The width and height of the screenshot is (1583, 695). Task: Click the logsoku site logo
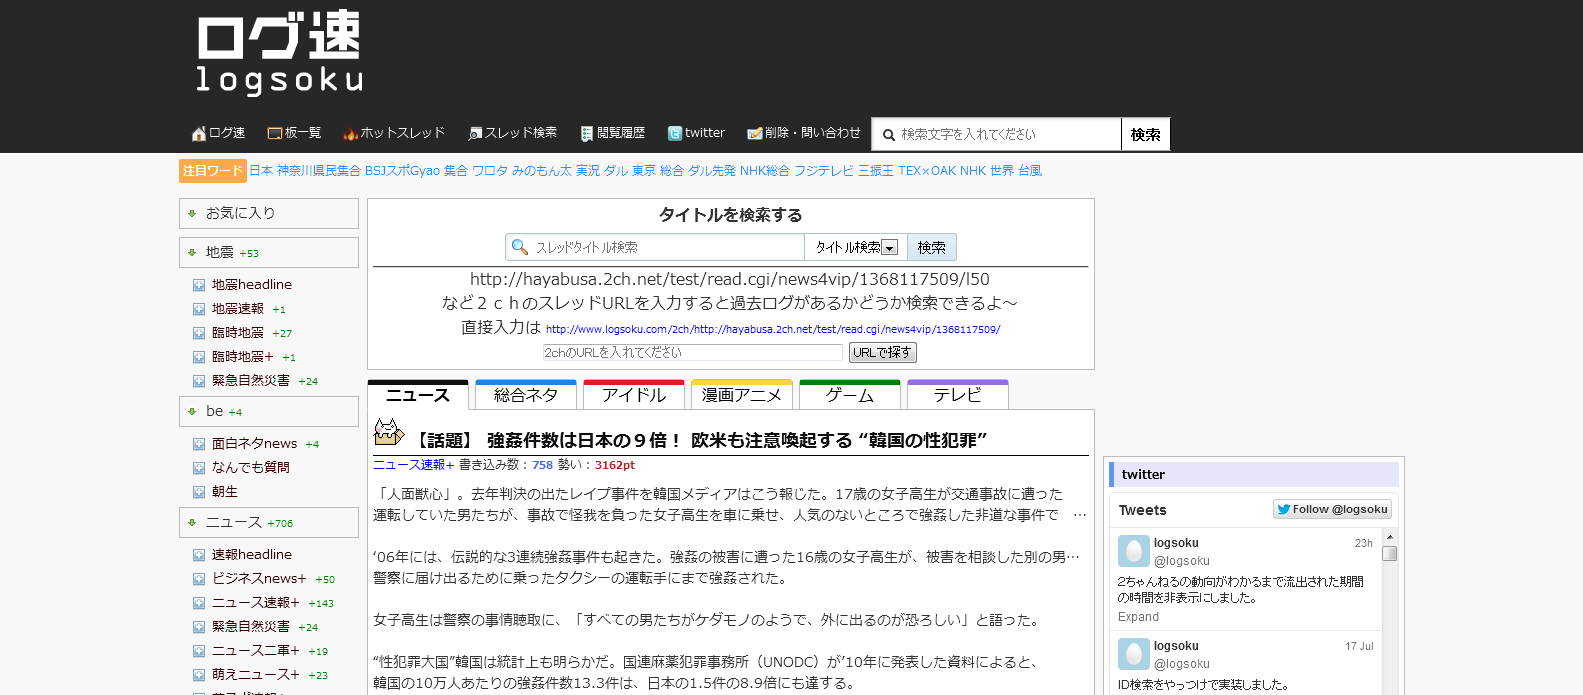pos(279,52)
